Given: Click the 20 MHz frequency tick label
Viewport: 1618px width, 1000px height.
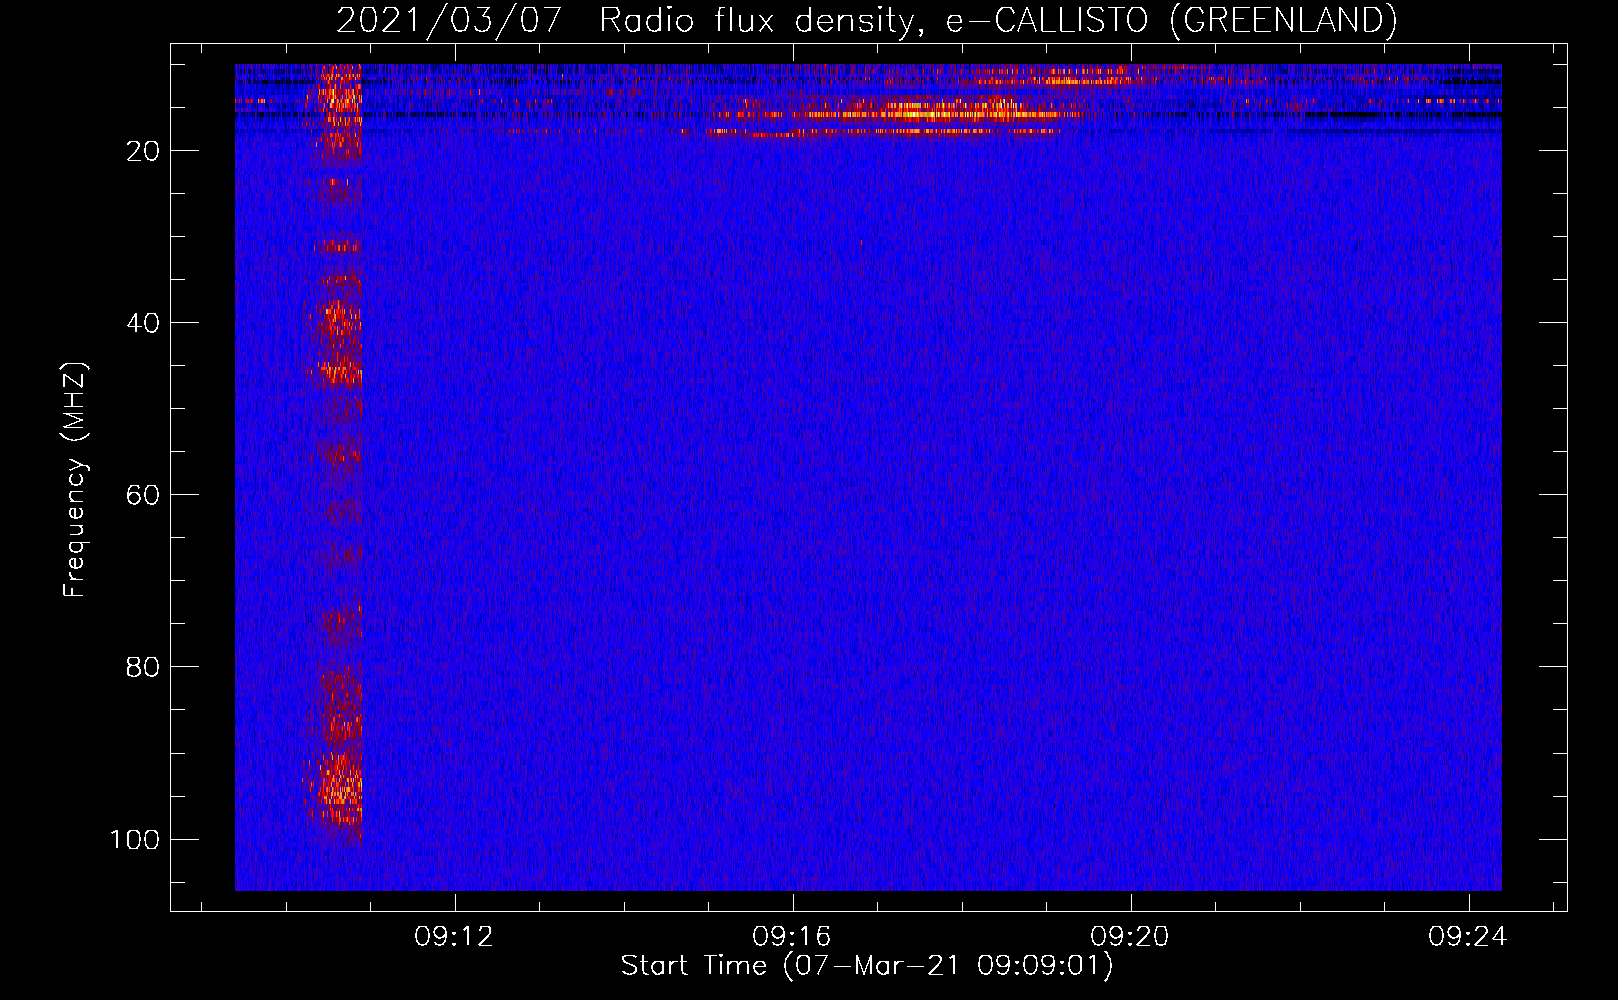Looking at the screenshot, I should click(x=144, y=151).
